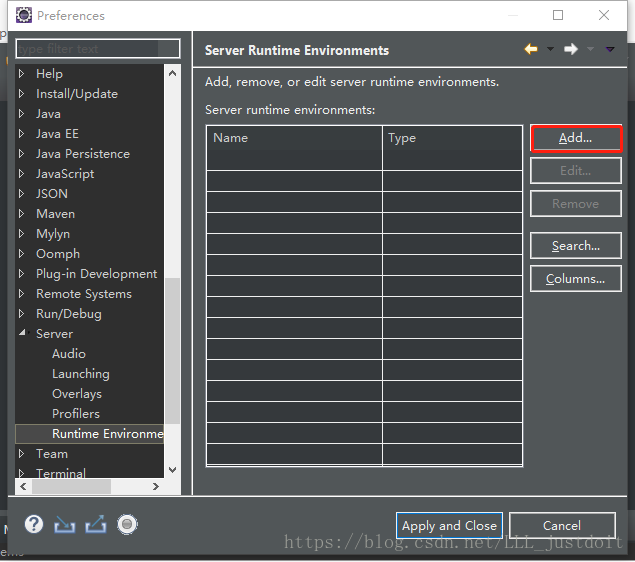Screen dimensions: 635x562
Task: Expand the Plug-in Development tree node
Action: click(21, 274)
